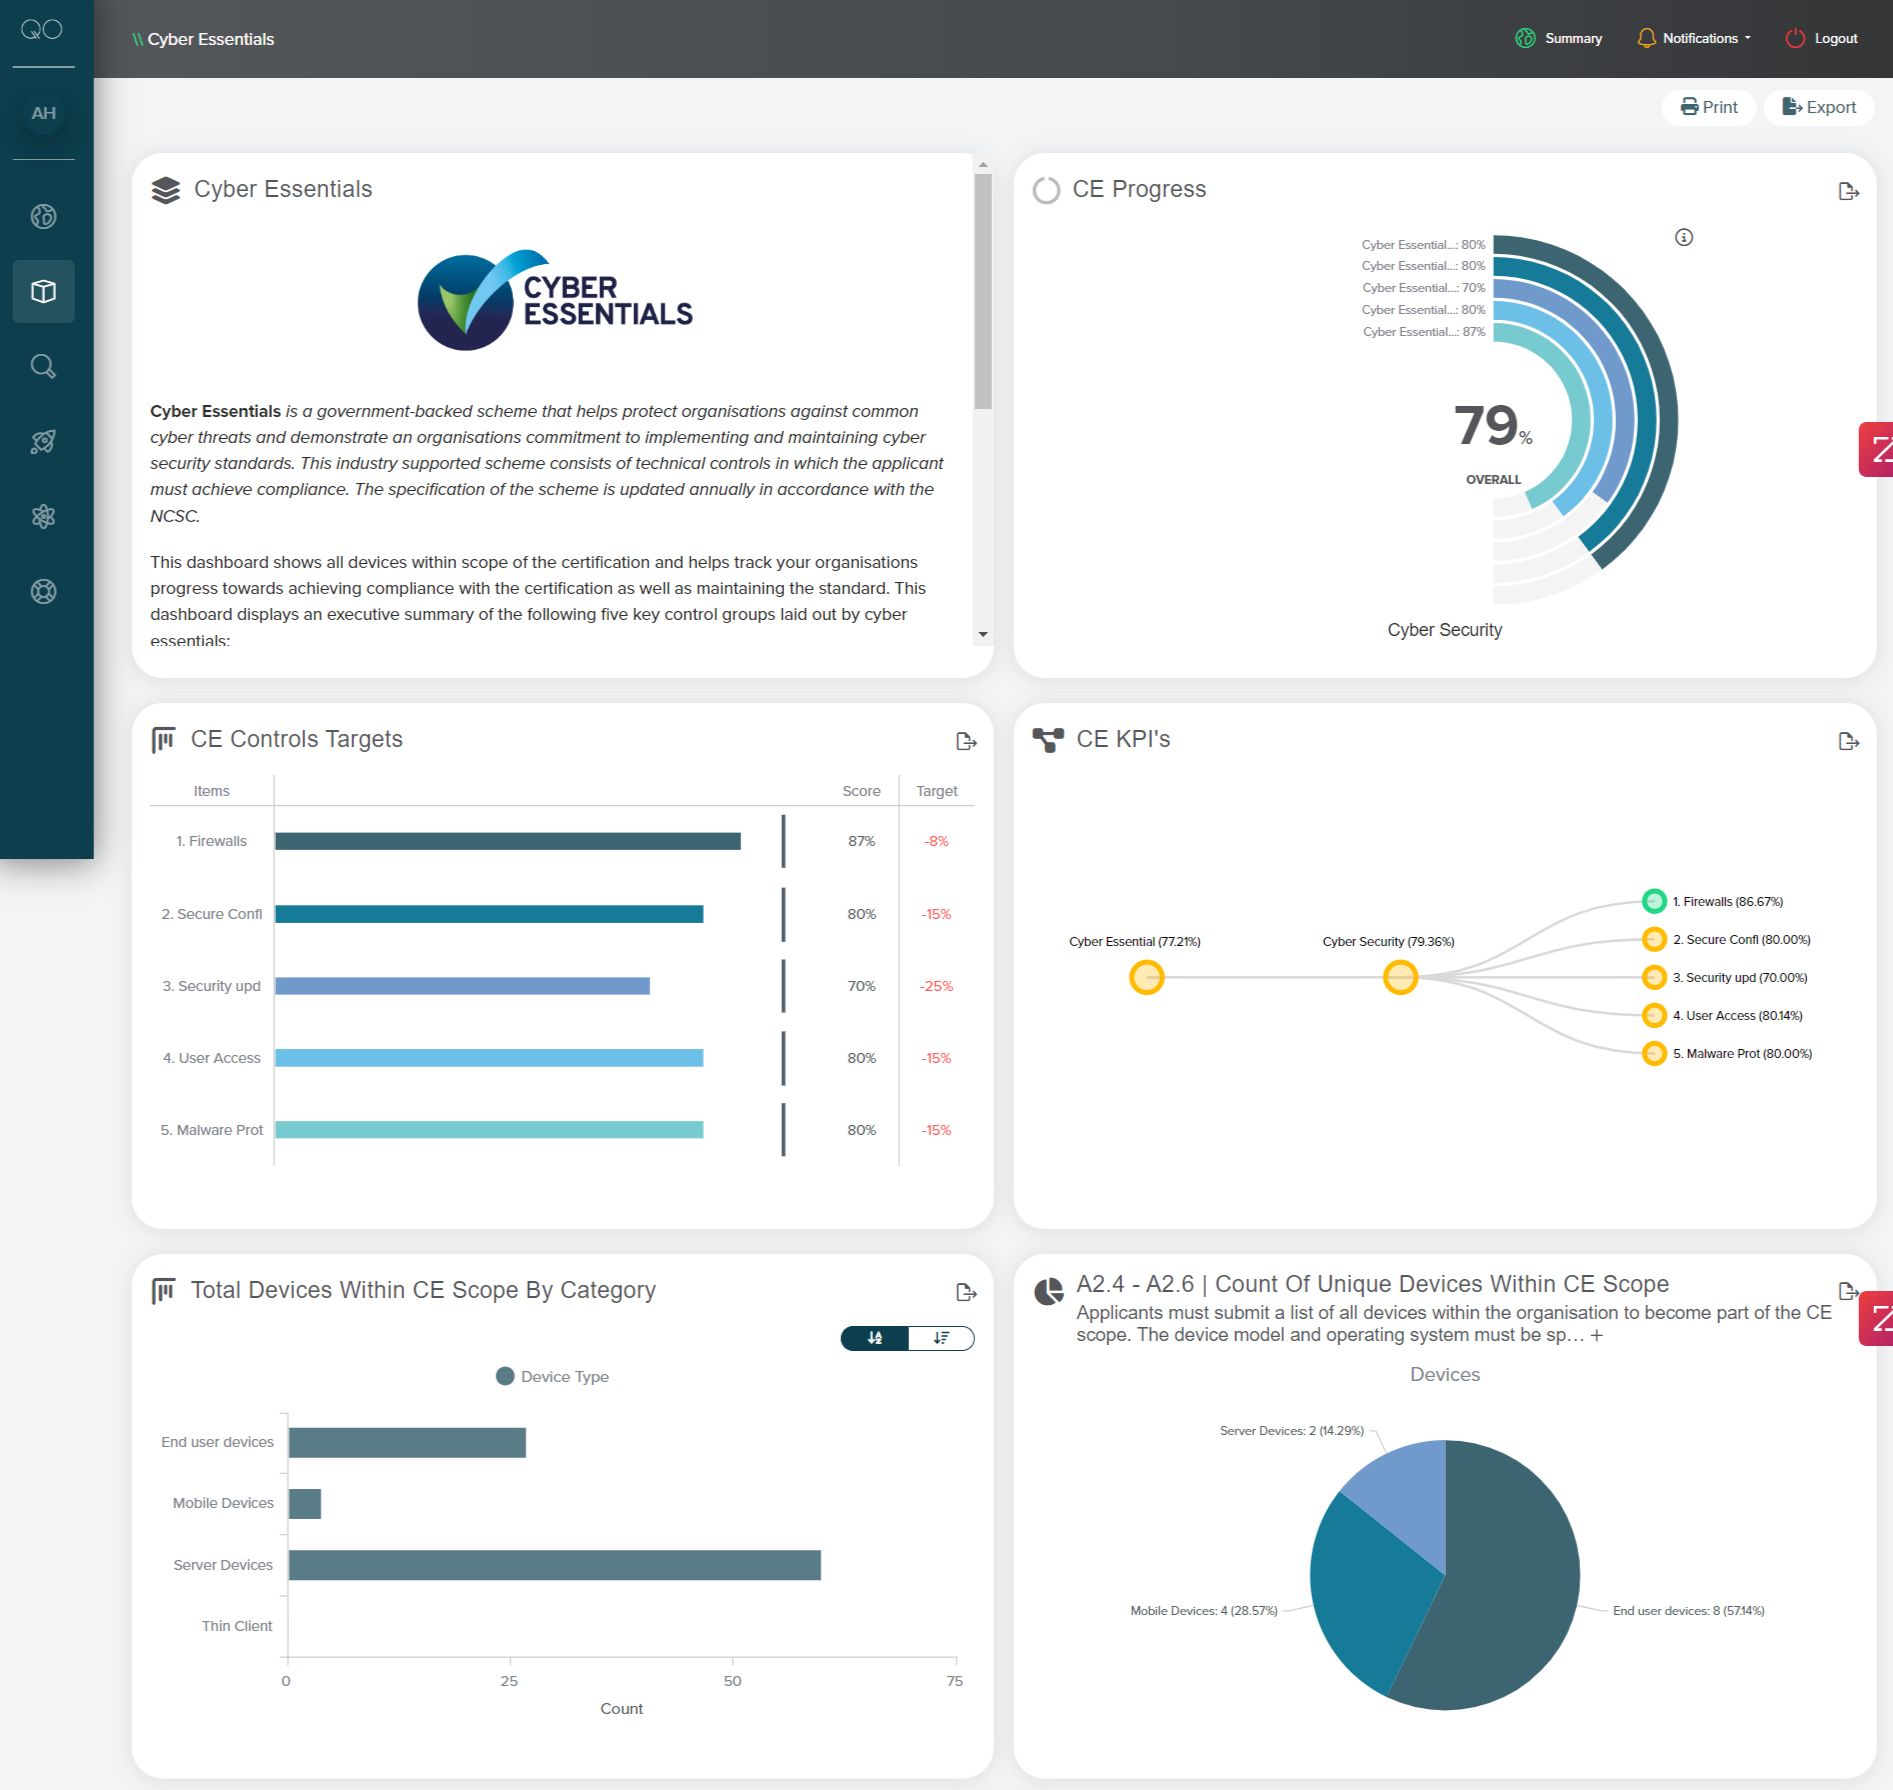The image size is (1893, 1790).
Task: Click the CE Progress info icon
Action: 1684,237
